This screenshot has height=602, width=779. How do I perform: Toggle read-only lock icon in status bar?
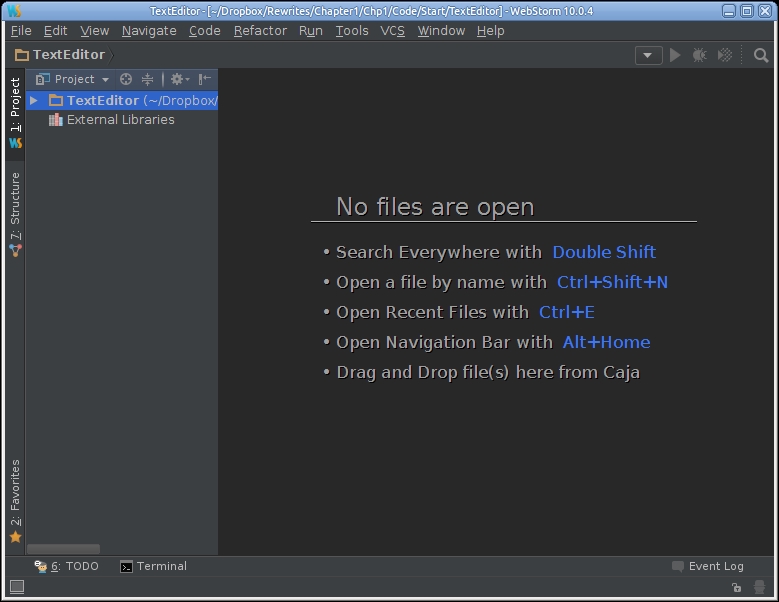(736, 588)
